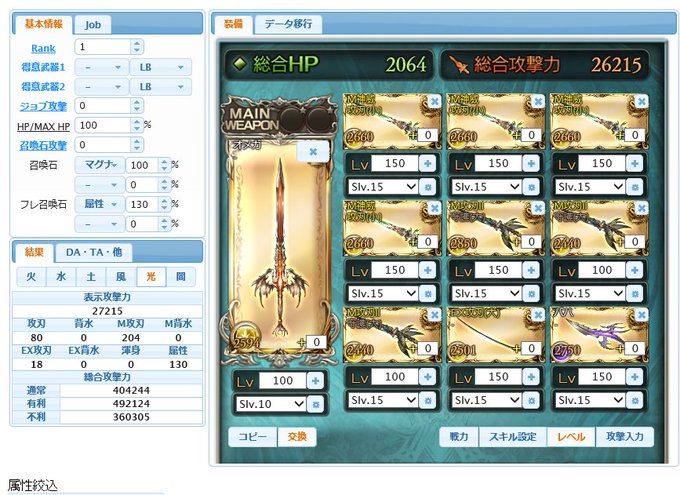680x495 pixels.
Task: Open main weapon Slv.10 dropdown
Action: pyautogui.click(x=271, y=404)
